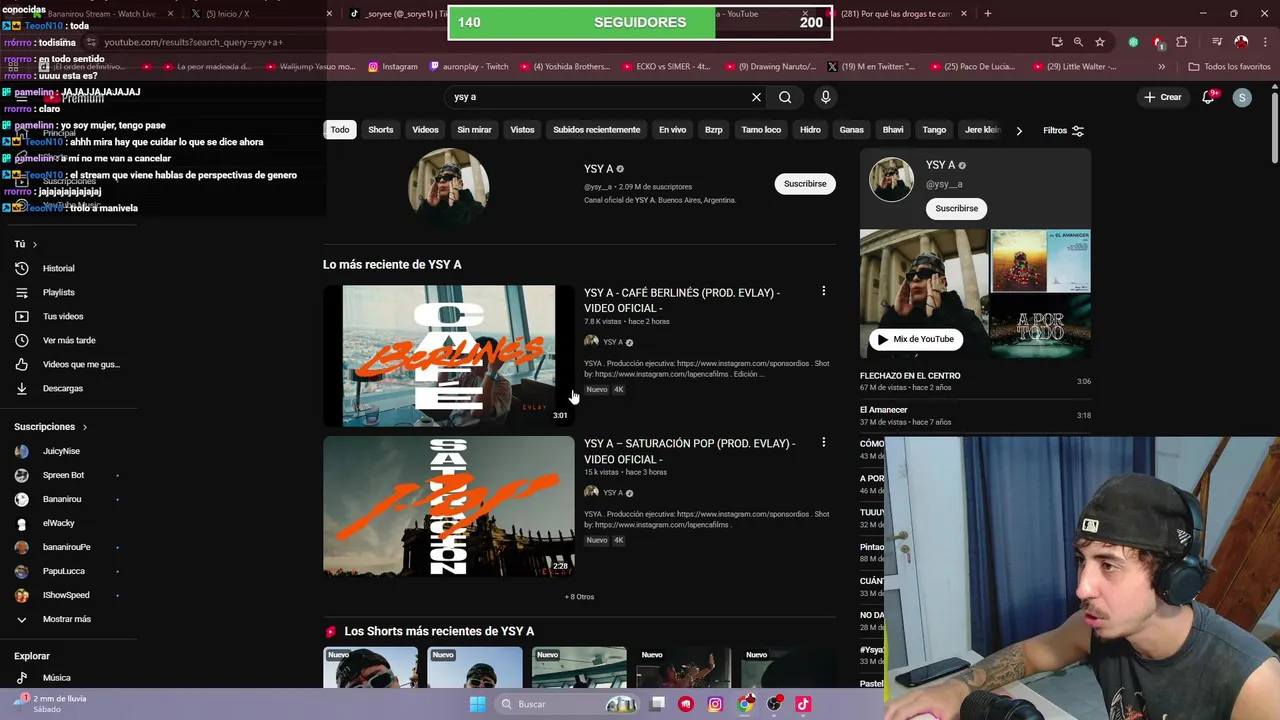Subscribe to YSY A in main result
1280x720 pixels.
pos(805,184)
